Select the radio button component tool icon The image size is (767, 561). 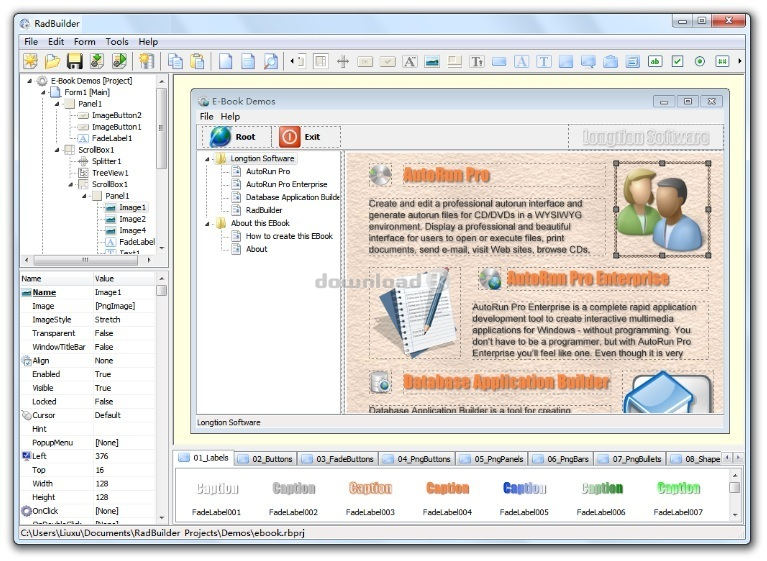pos(700,61)
